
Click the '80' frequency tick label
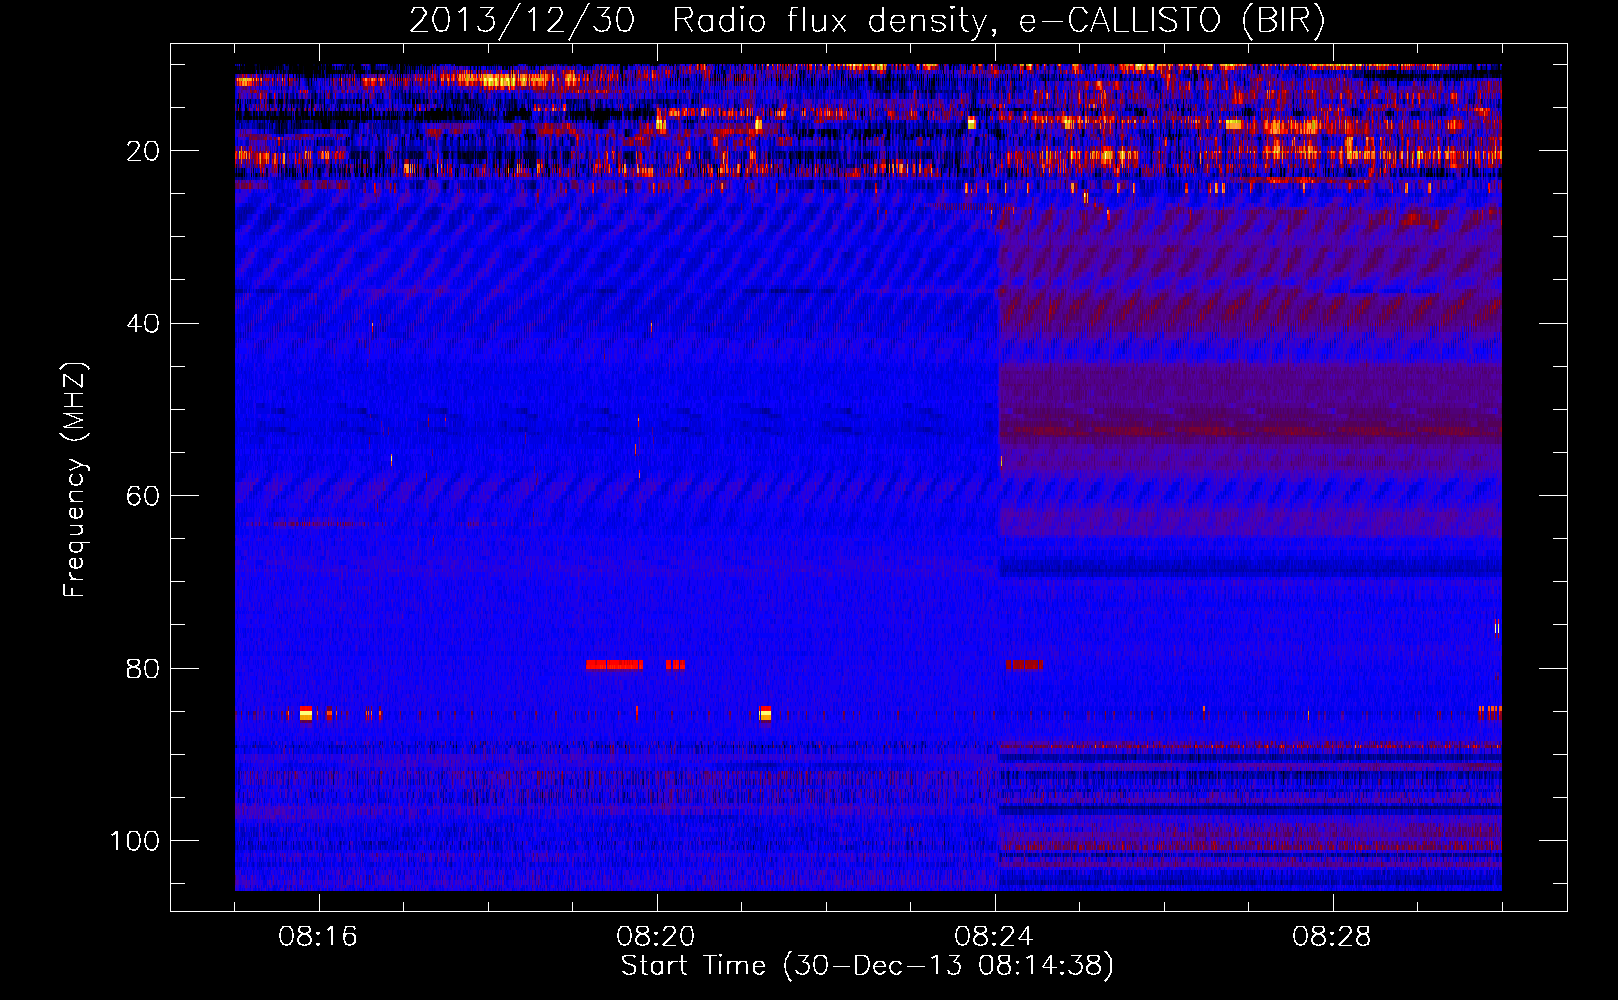pos(144,668)
